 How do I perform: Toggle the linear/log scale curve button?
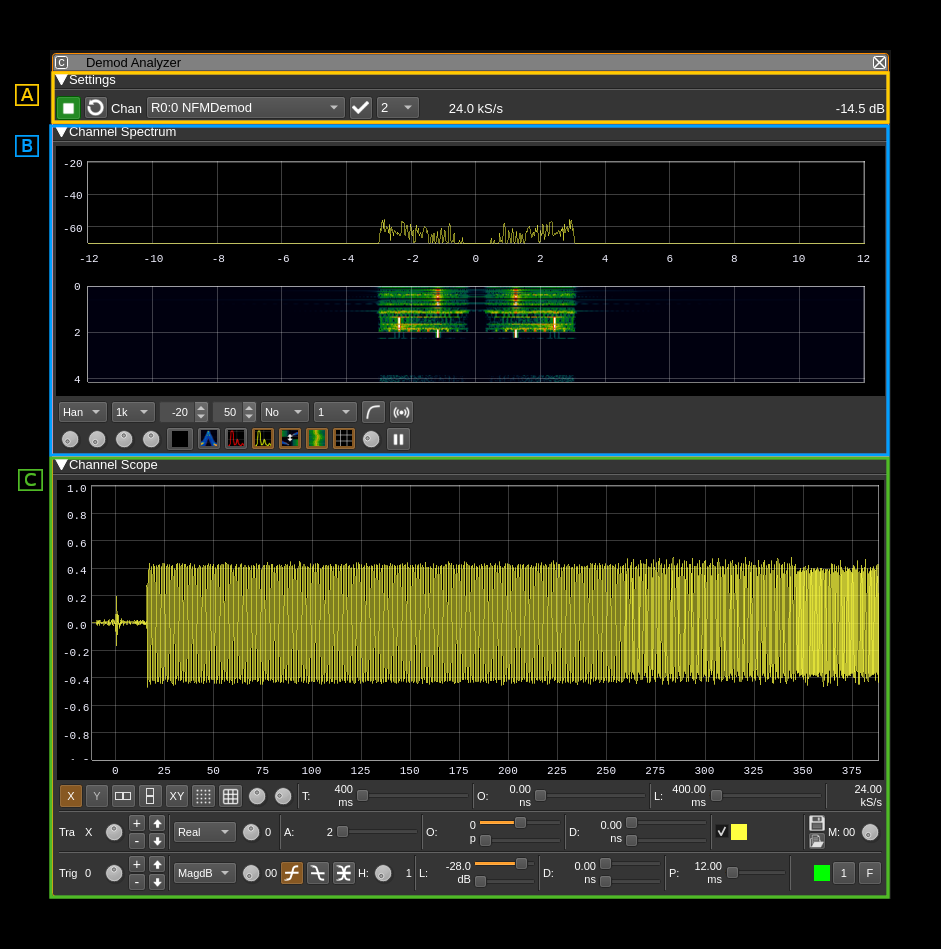coord(373,412)
